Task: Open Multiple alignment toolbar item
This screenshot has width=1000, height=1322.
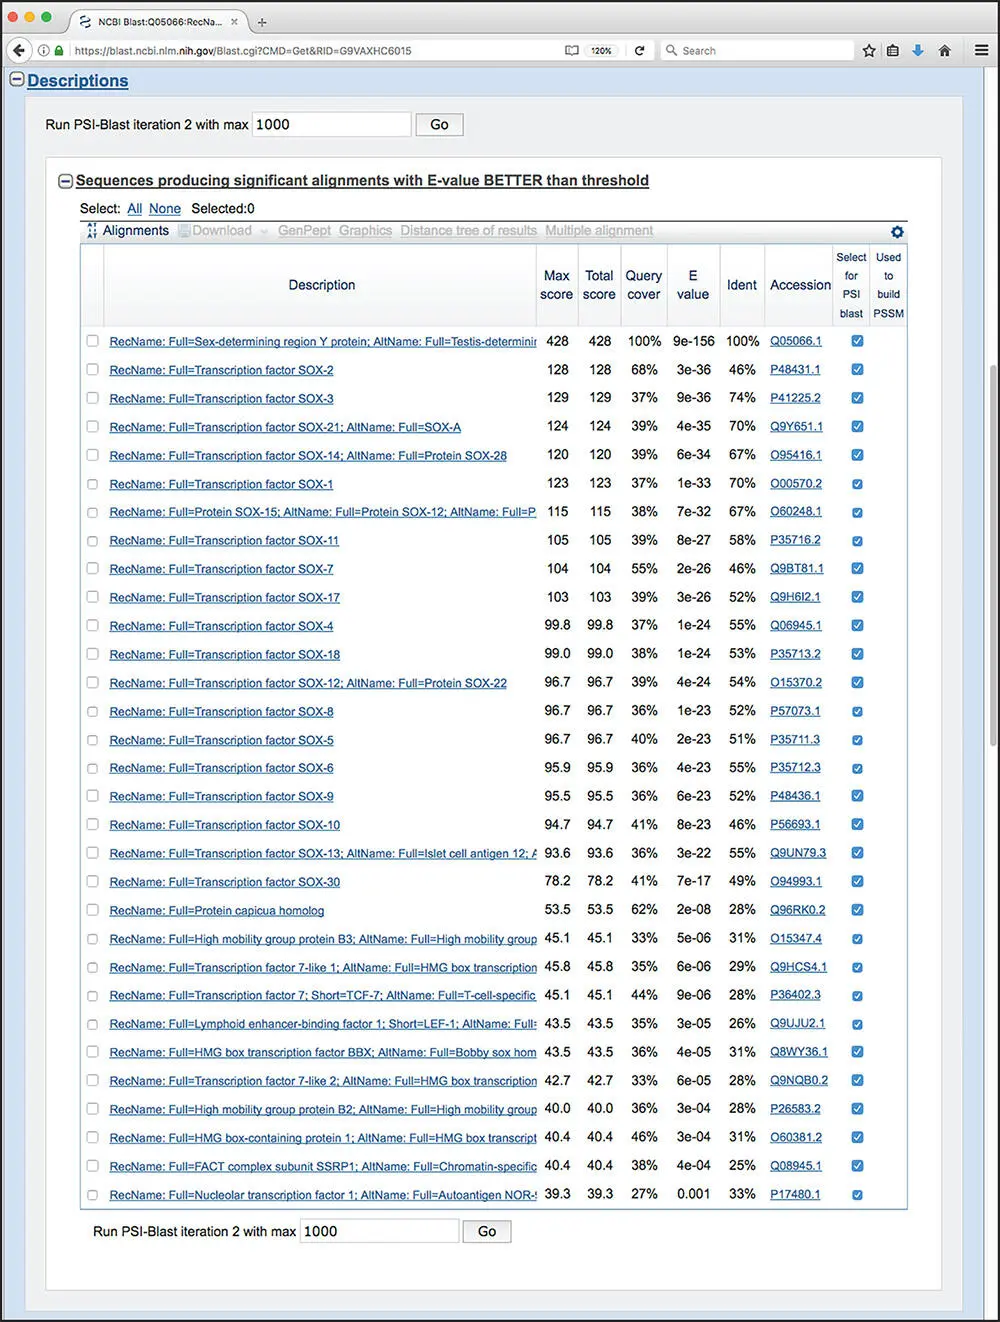Action: click(x=599, y=231)
